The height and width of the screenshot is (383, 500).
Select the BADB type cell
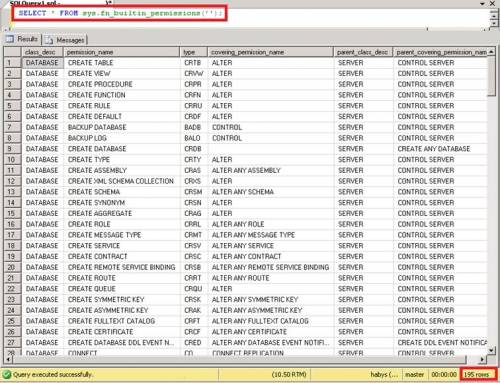(194, 127)
